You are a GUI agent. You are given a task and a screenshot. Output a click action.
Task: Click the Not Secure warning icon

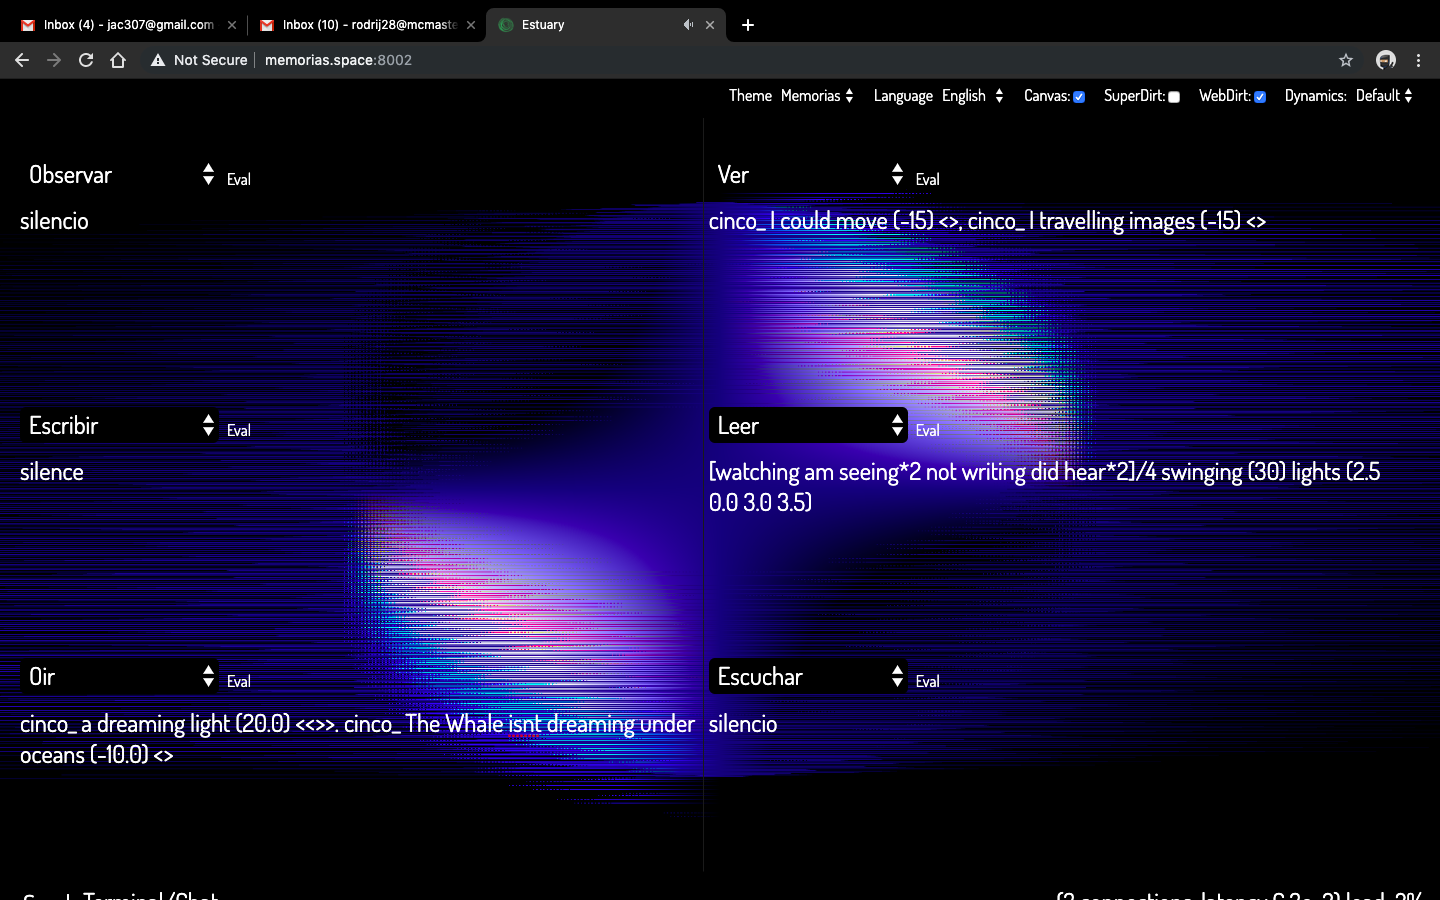click(158, 60)
